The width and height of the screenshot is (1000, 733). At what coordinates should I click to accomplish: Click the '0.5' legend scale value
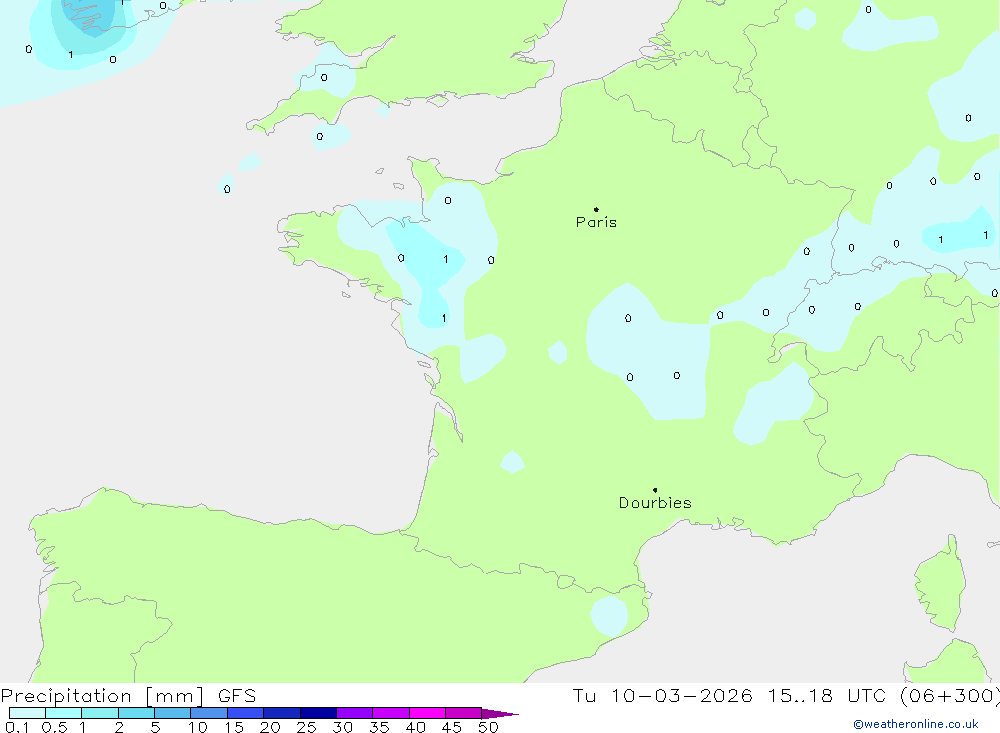(54, 727)
